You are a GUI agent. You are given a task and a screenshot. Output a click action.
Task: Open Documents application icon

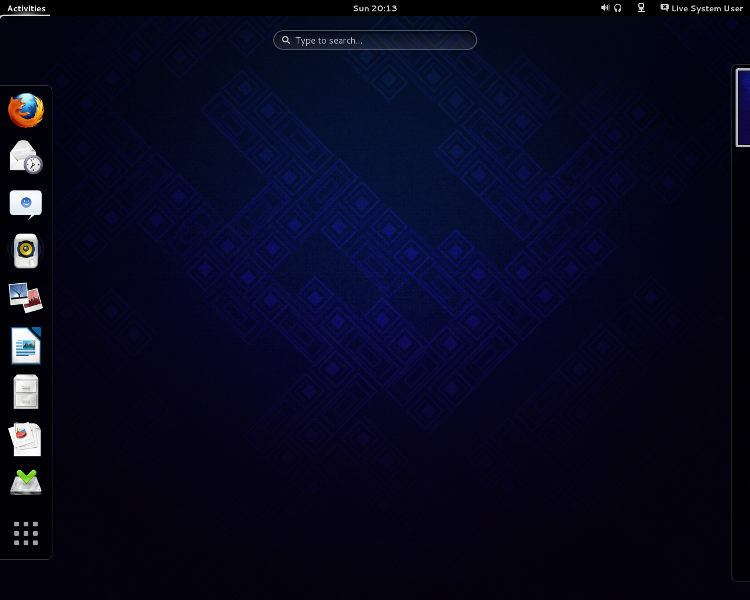click(26, 439)
